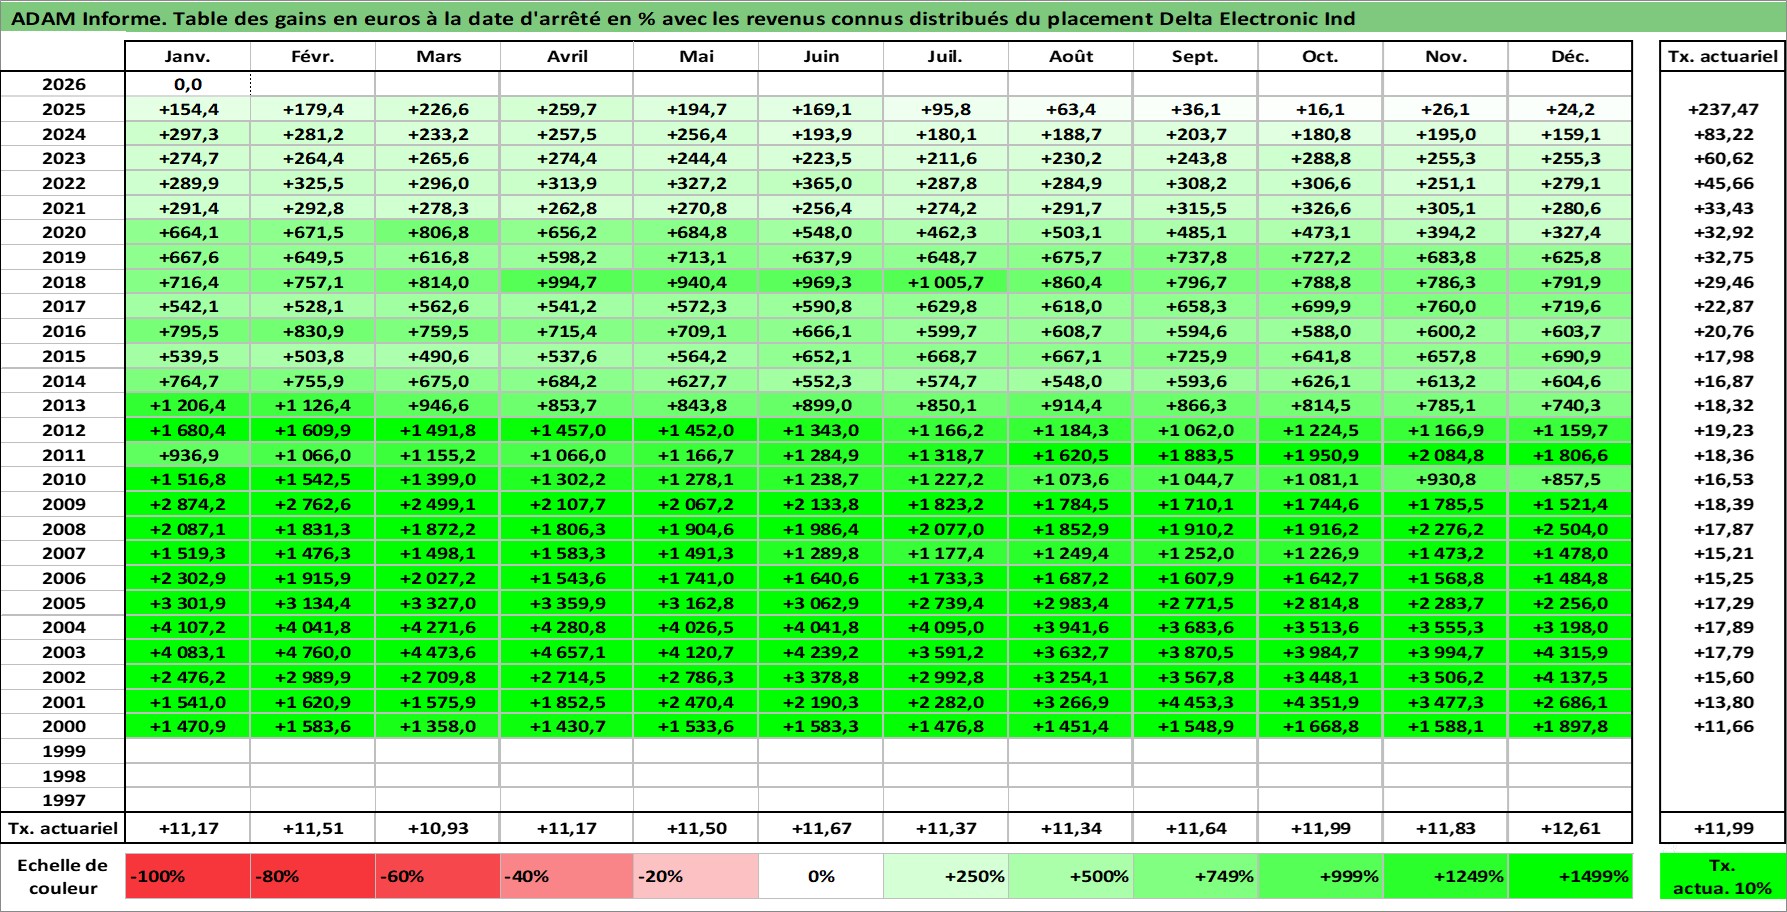Click the 0,0 cell for January 2026
The image size is (1787, 912).
coord(188,84)
